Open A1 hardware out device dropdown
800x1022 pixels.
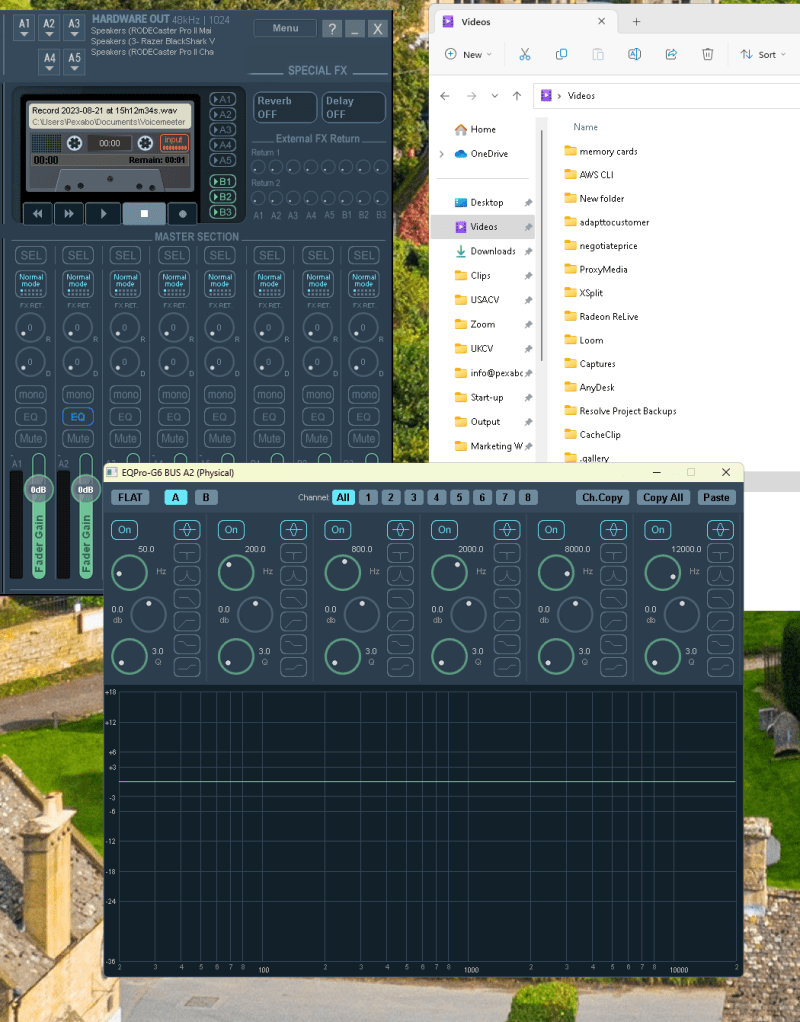(24, 27)
